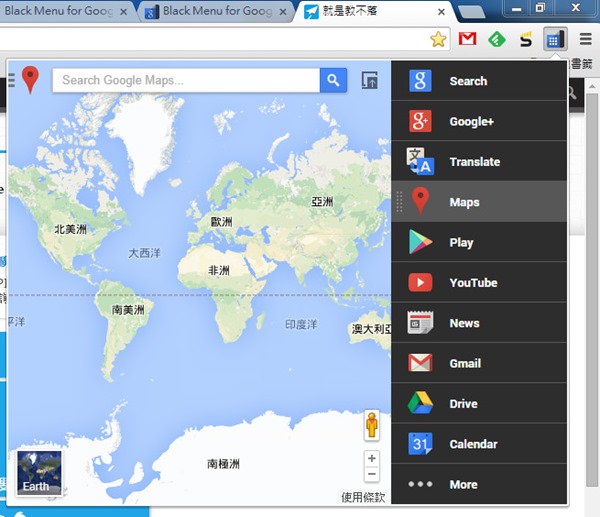Click the 南美洲 map label
Viewport: 600px width, 517px height.
128,310
